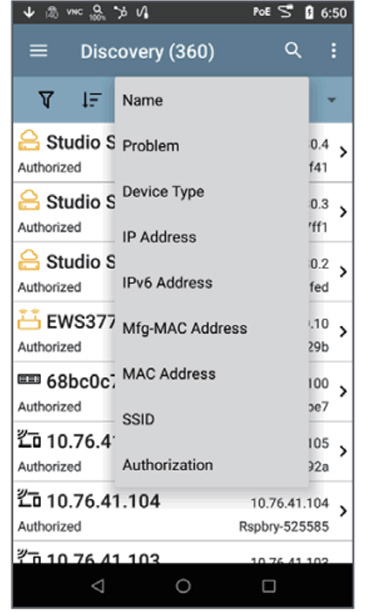The height and width of the screenshot is (612, 369).
Task: Select Mfg-MAC Address option
Action: [x=185, y=329]
